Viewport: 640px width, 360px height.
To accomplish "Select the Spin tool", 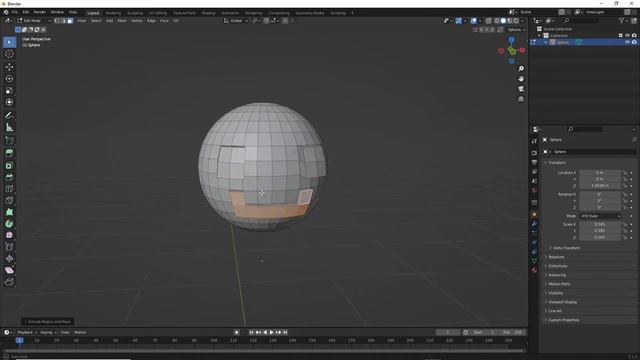I will (x=9, y=224).
